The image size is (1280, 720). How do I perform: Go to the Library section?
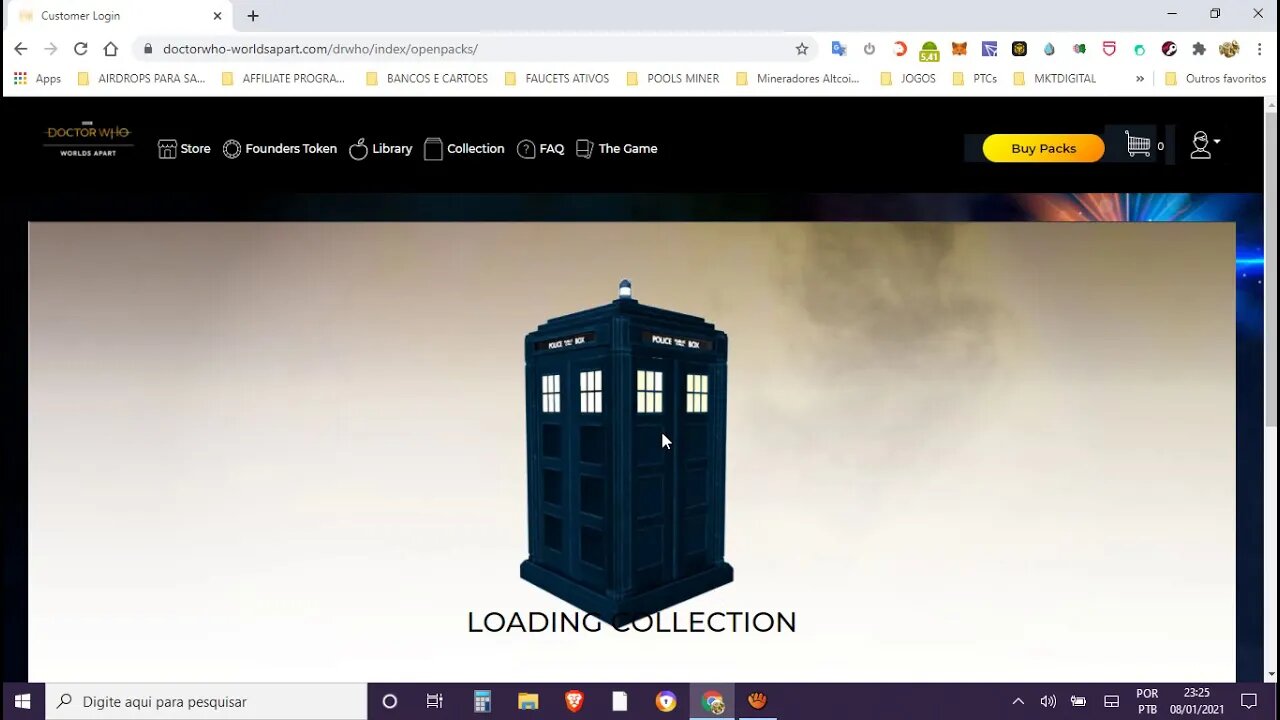(x=381, y=149)
